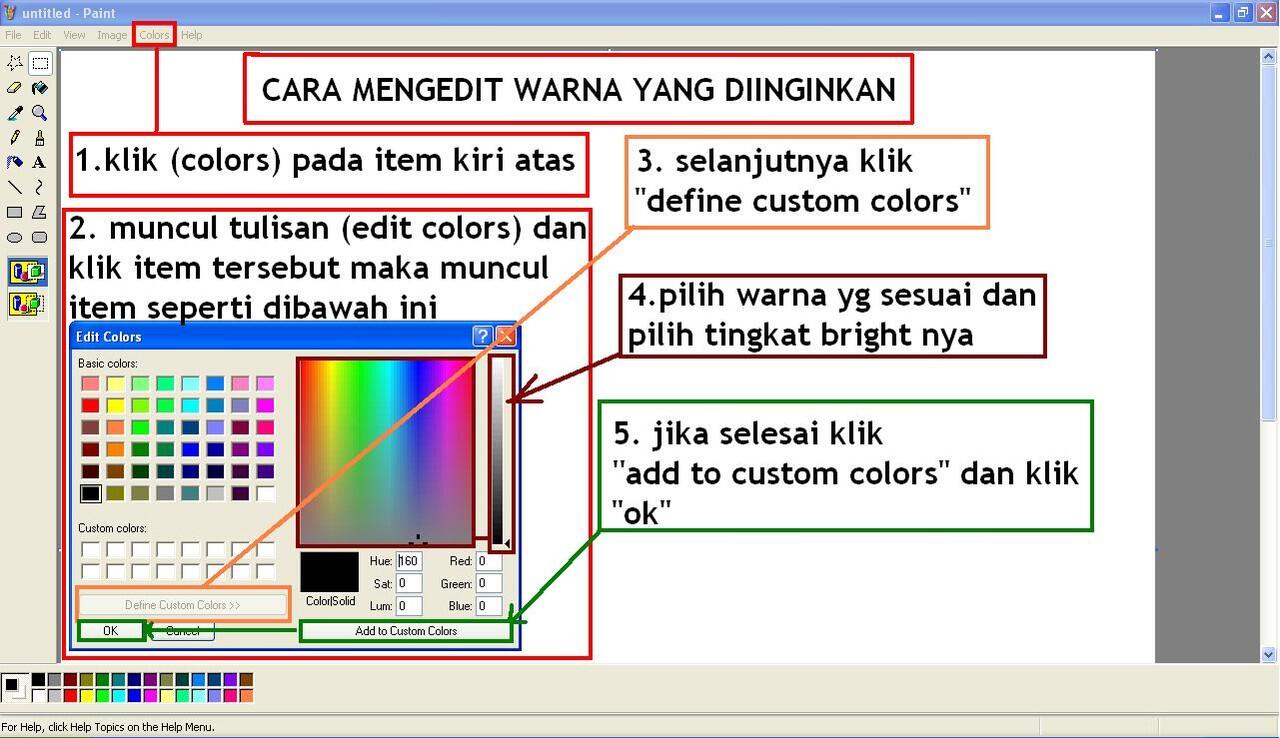Choose the Ellipse tool

click(x=15, y=237)
